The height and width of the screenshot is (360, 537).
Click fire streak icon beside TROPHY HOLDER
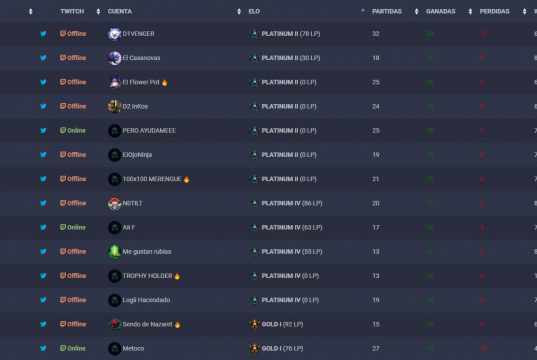pyautogui.click(x=177, y=276)
